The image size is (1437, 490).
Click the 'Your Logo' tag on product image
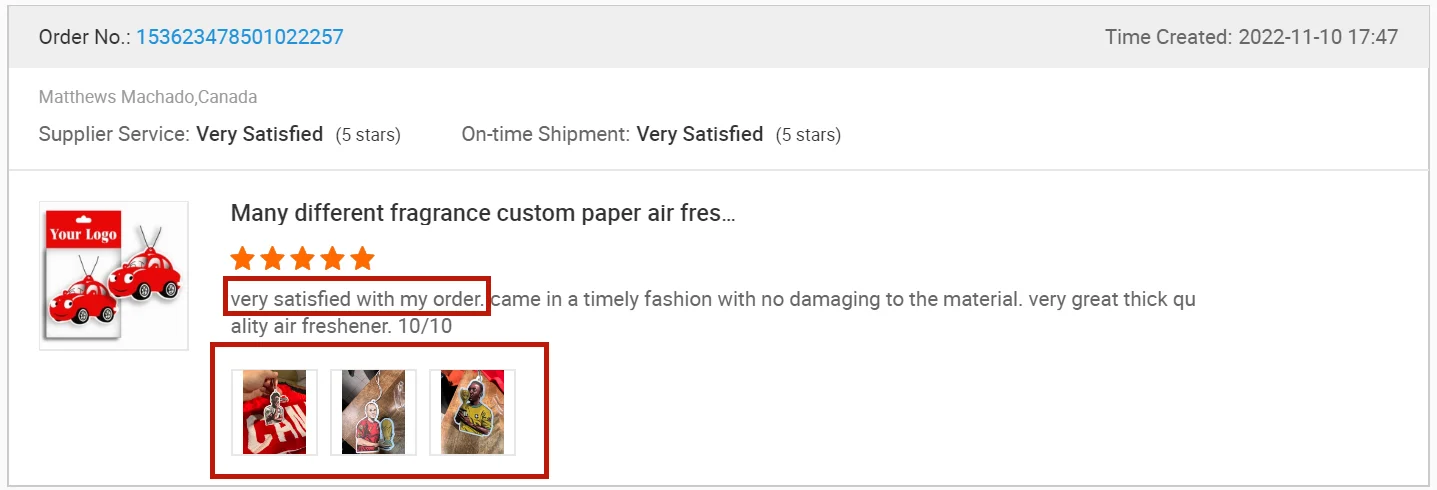pyautogui.click(x=83, y=235)
